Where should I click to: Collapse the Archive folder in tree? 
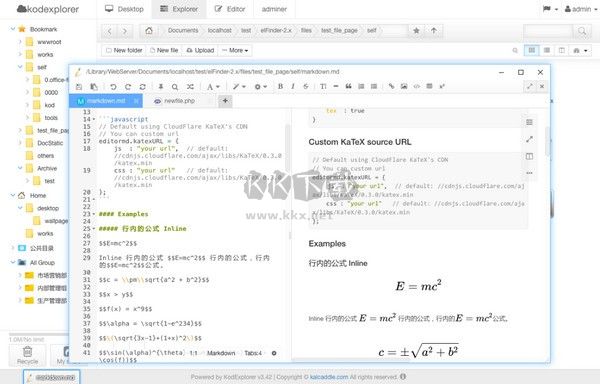20,168
